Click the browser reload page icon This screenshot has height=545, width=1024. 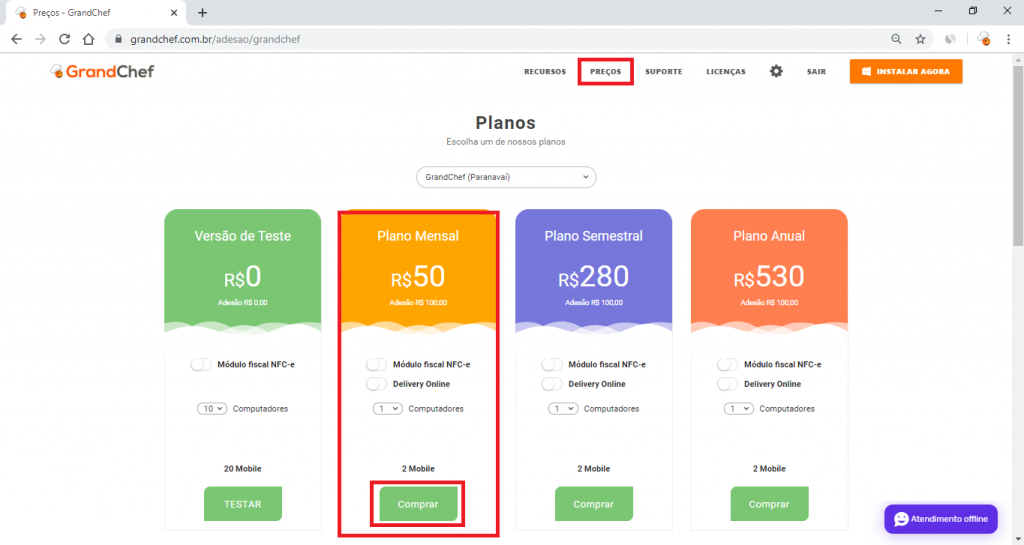click(64, 39)
